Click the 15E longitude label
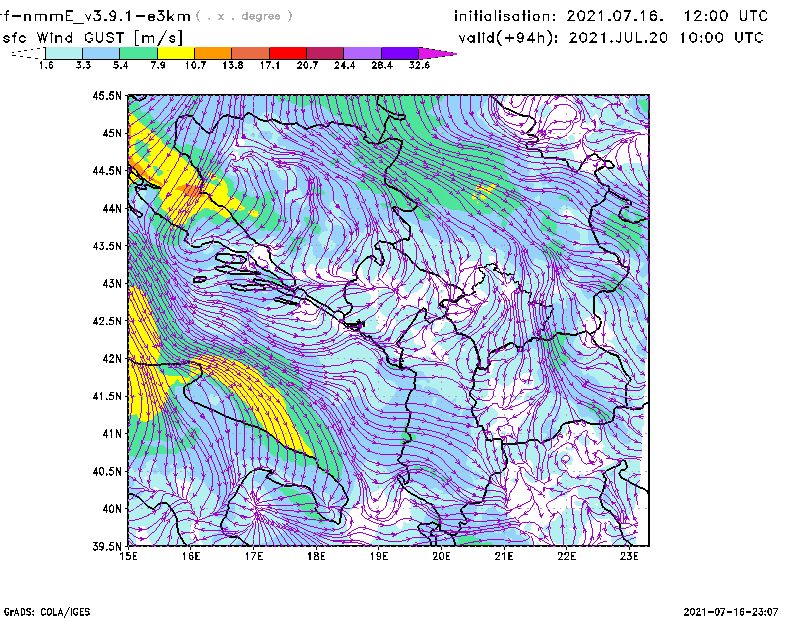Screen dimensions: 800x618 click(x=128, y=556)
